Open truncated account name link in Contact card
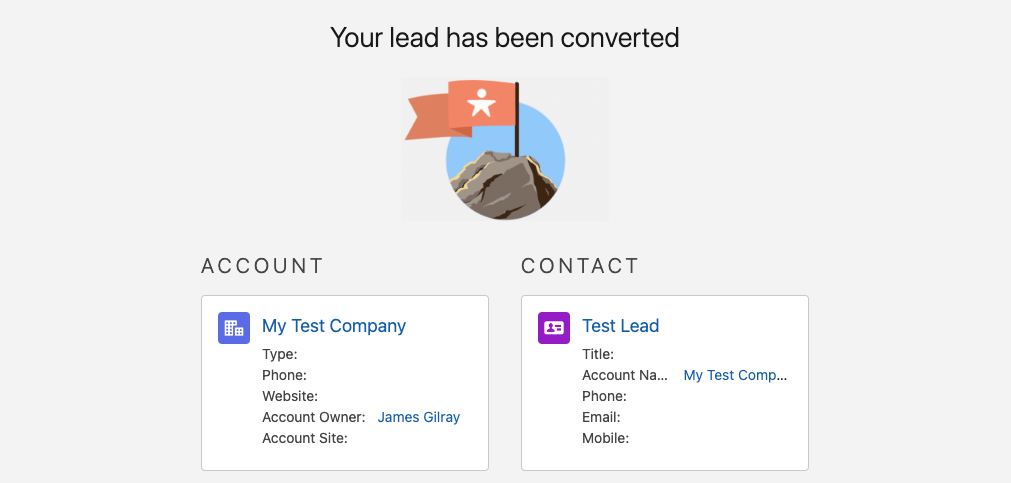This screenshot has height=483, width=1011. point(735,375)
